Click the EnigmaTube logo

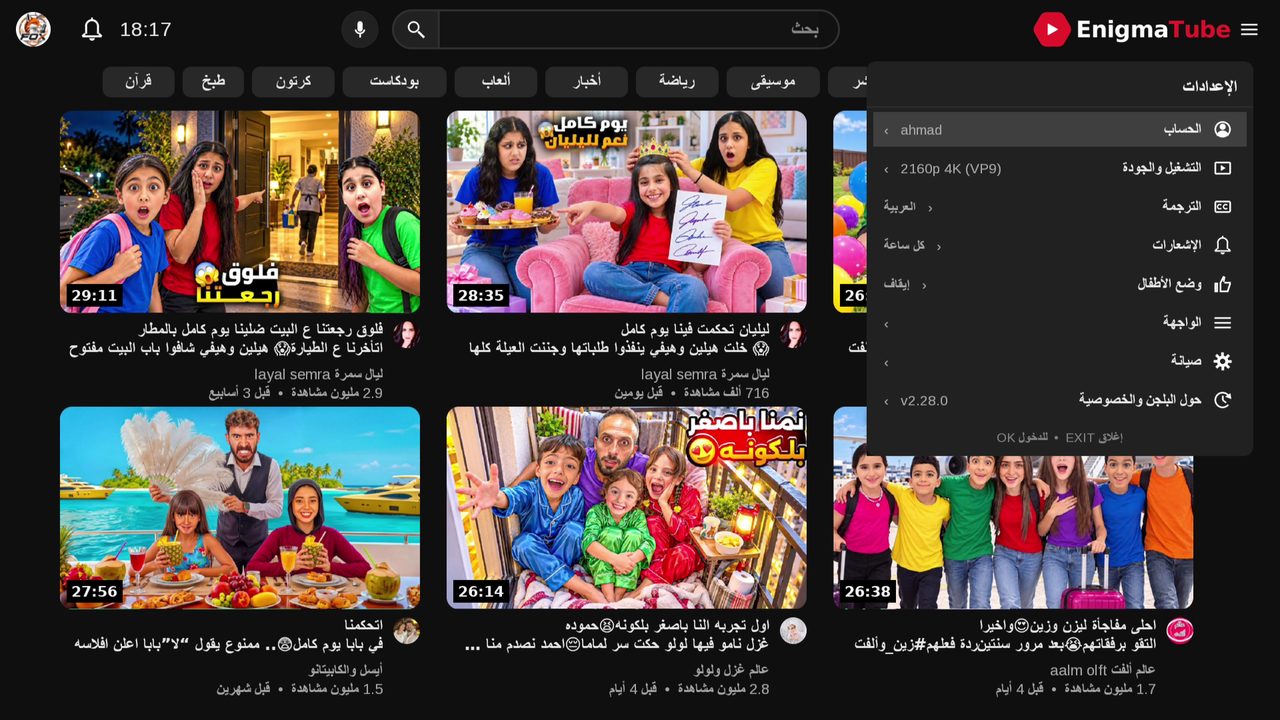[1132, 30]
